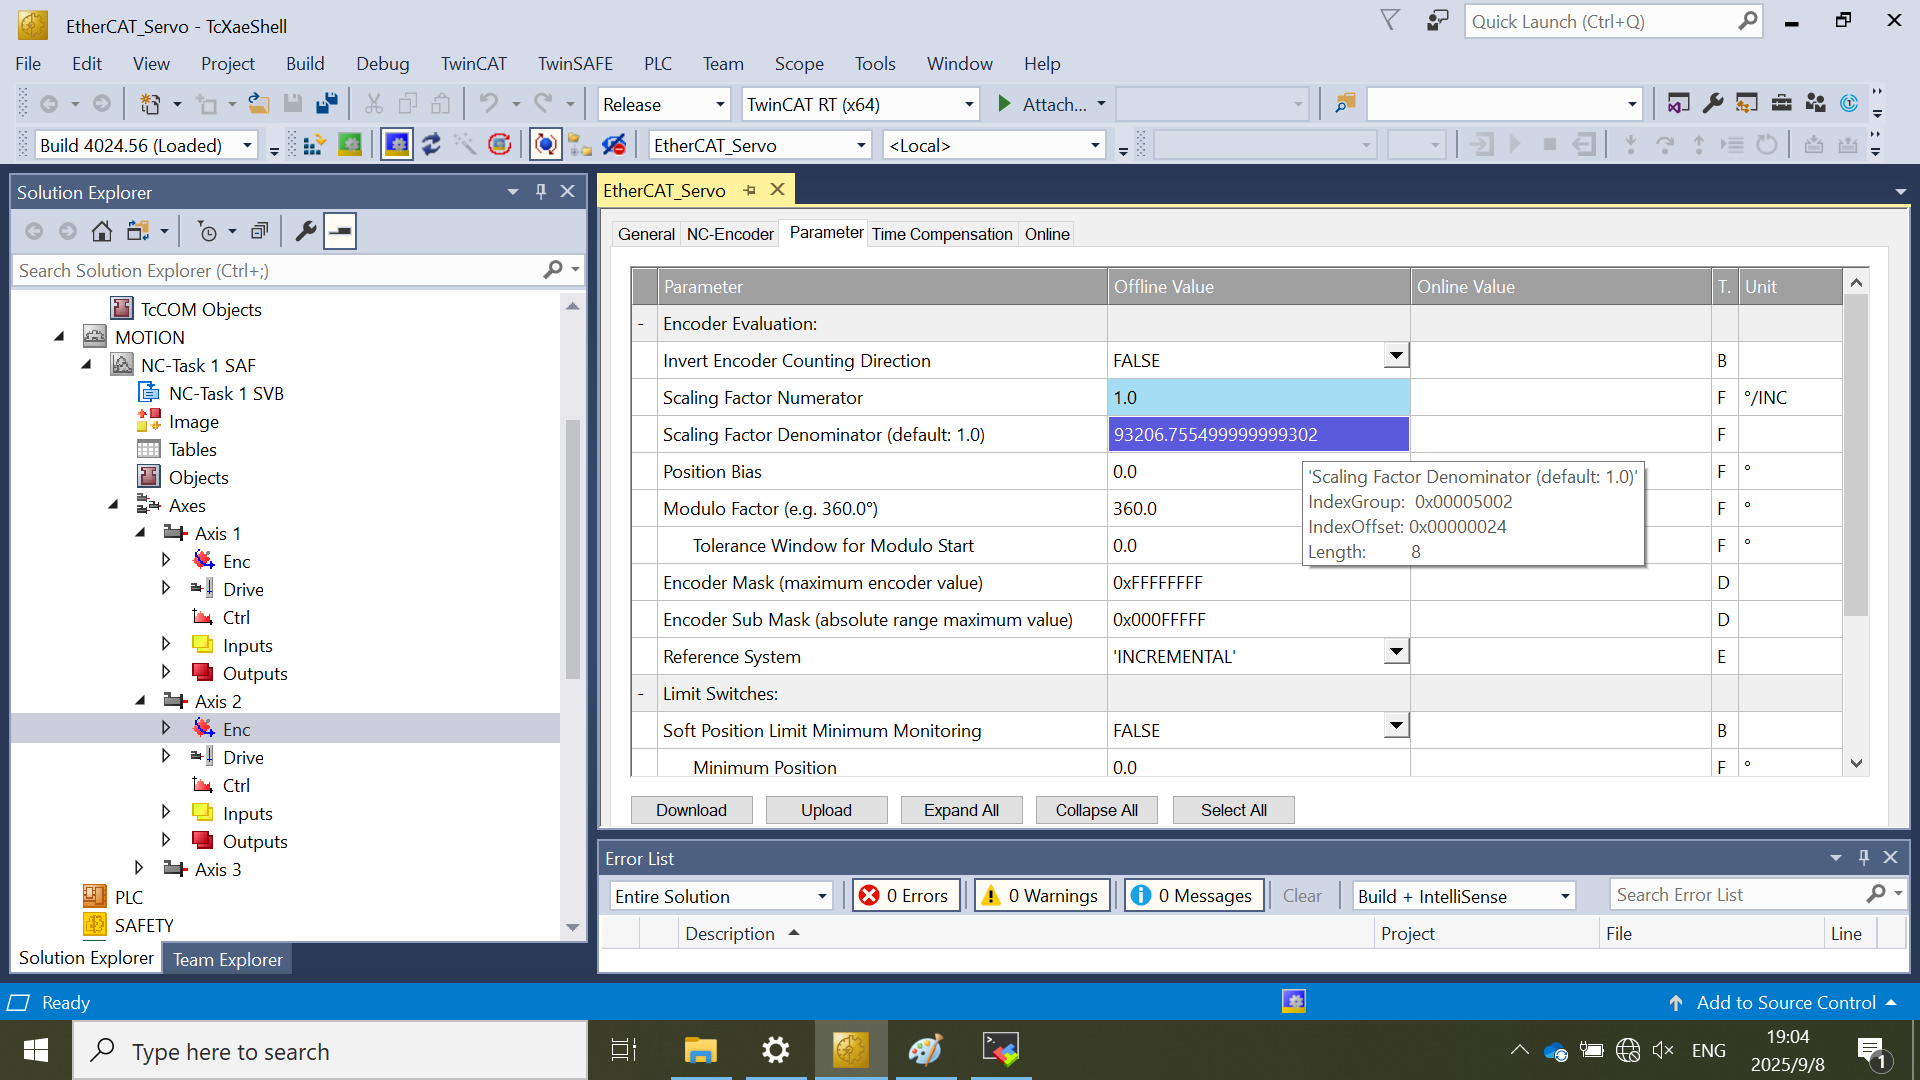
Task: Click the Toggle Free Run State icon
Action: 500,145
